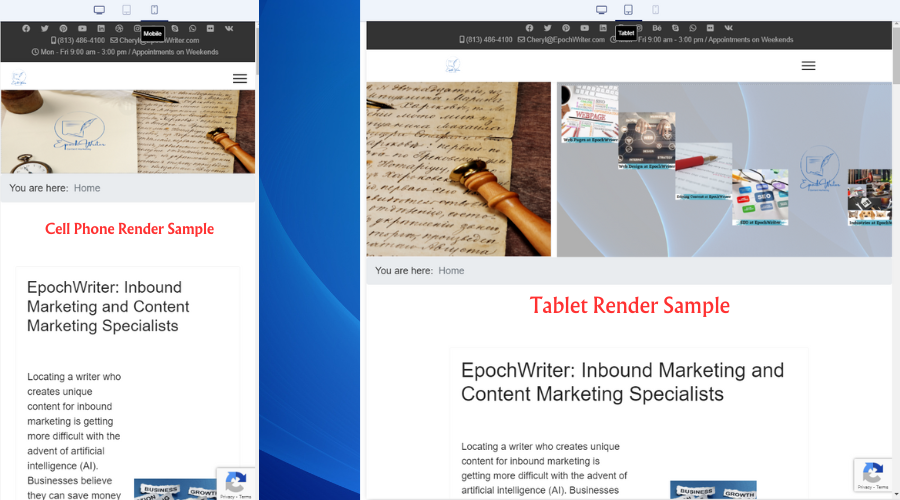900x500 pixels.
Task: Open Facebook icon in tablet preview header
Action: pos(529,28)
